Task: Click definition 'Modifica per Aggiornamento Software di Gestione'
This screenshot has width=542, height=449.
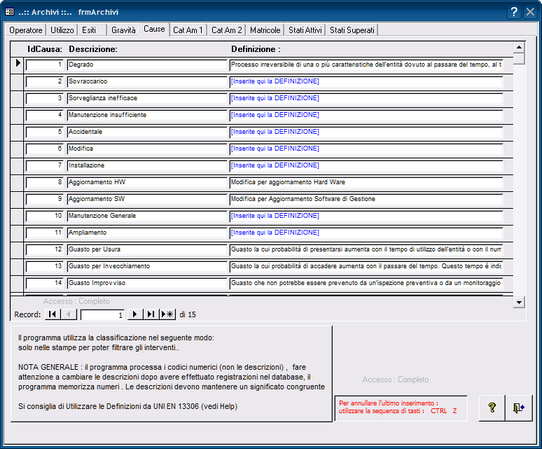Action: coord(366,199)
